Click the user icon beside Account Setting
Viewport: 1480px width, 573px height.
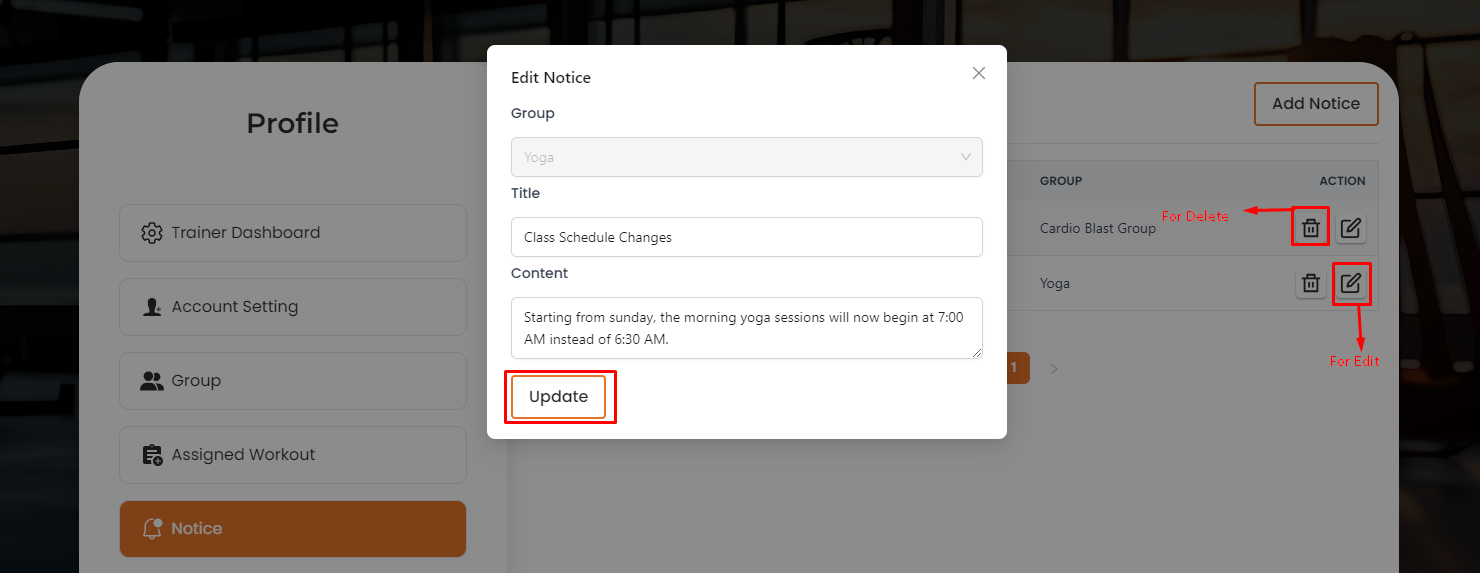[x=152, y=307]
